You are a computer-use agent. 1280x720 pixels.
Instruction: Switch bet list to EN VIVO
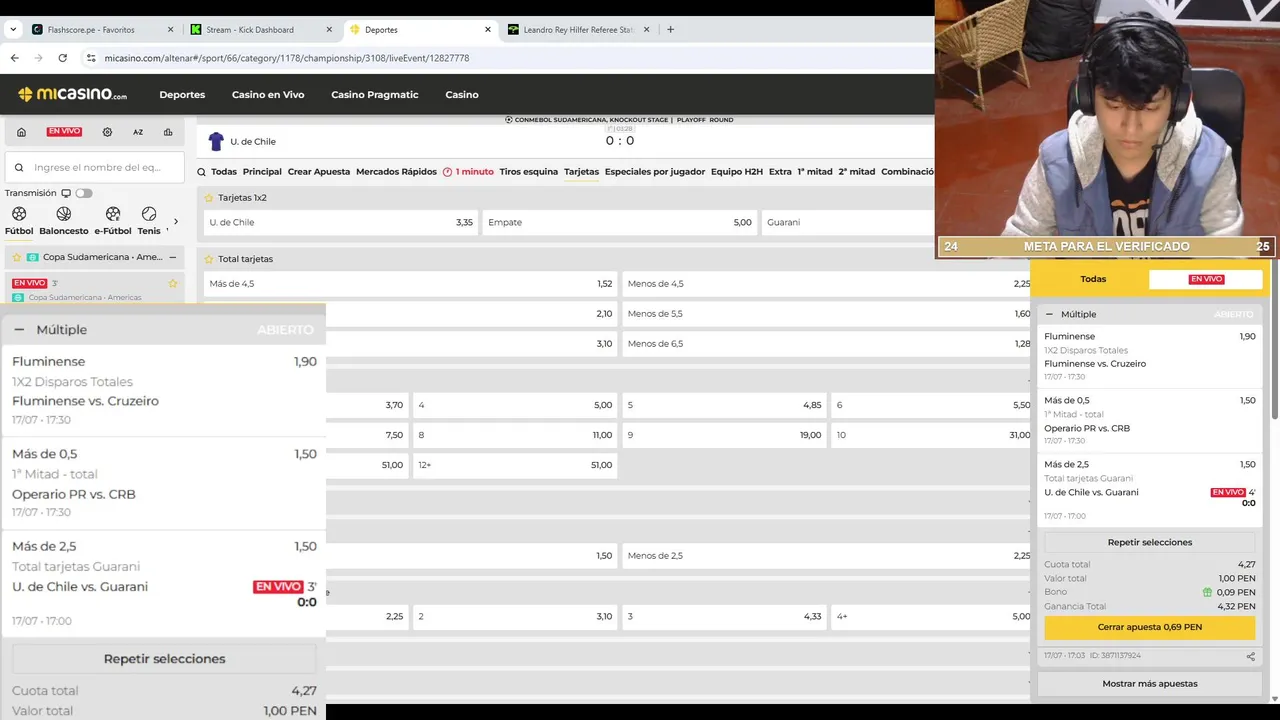[1206, 279]
